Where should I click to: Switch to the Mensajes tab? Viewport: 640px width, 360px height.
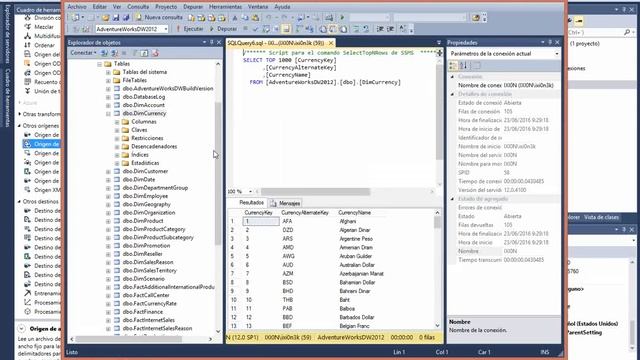[x=286, y=203]
